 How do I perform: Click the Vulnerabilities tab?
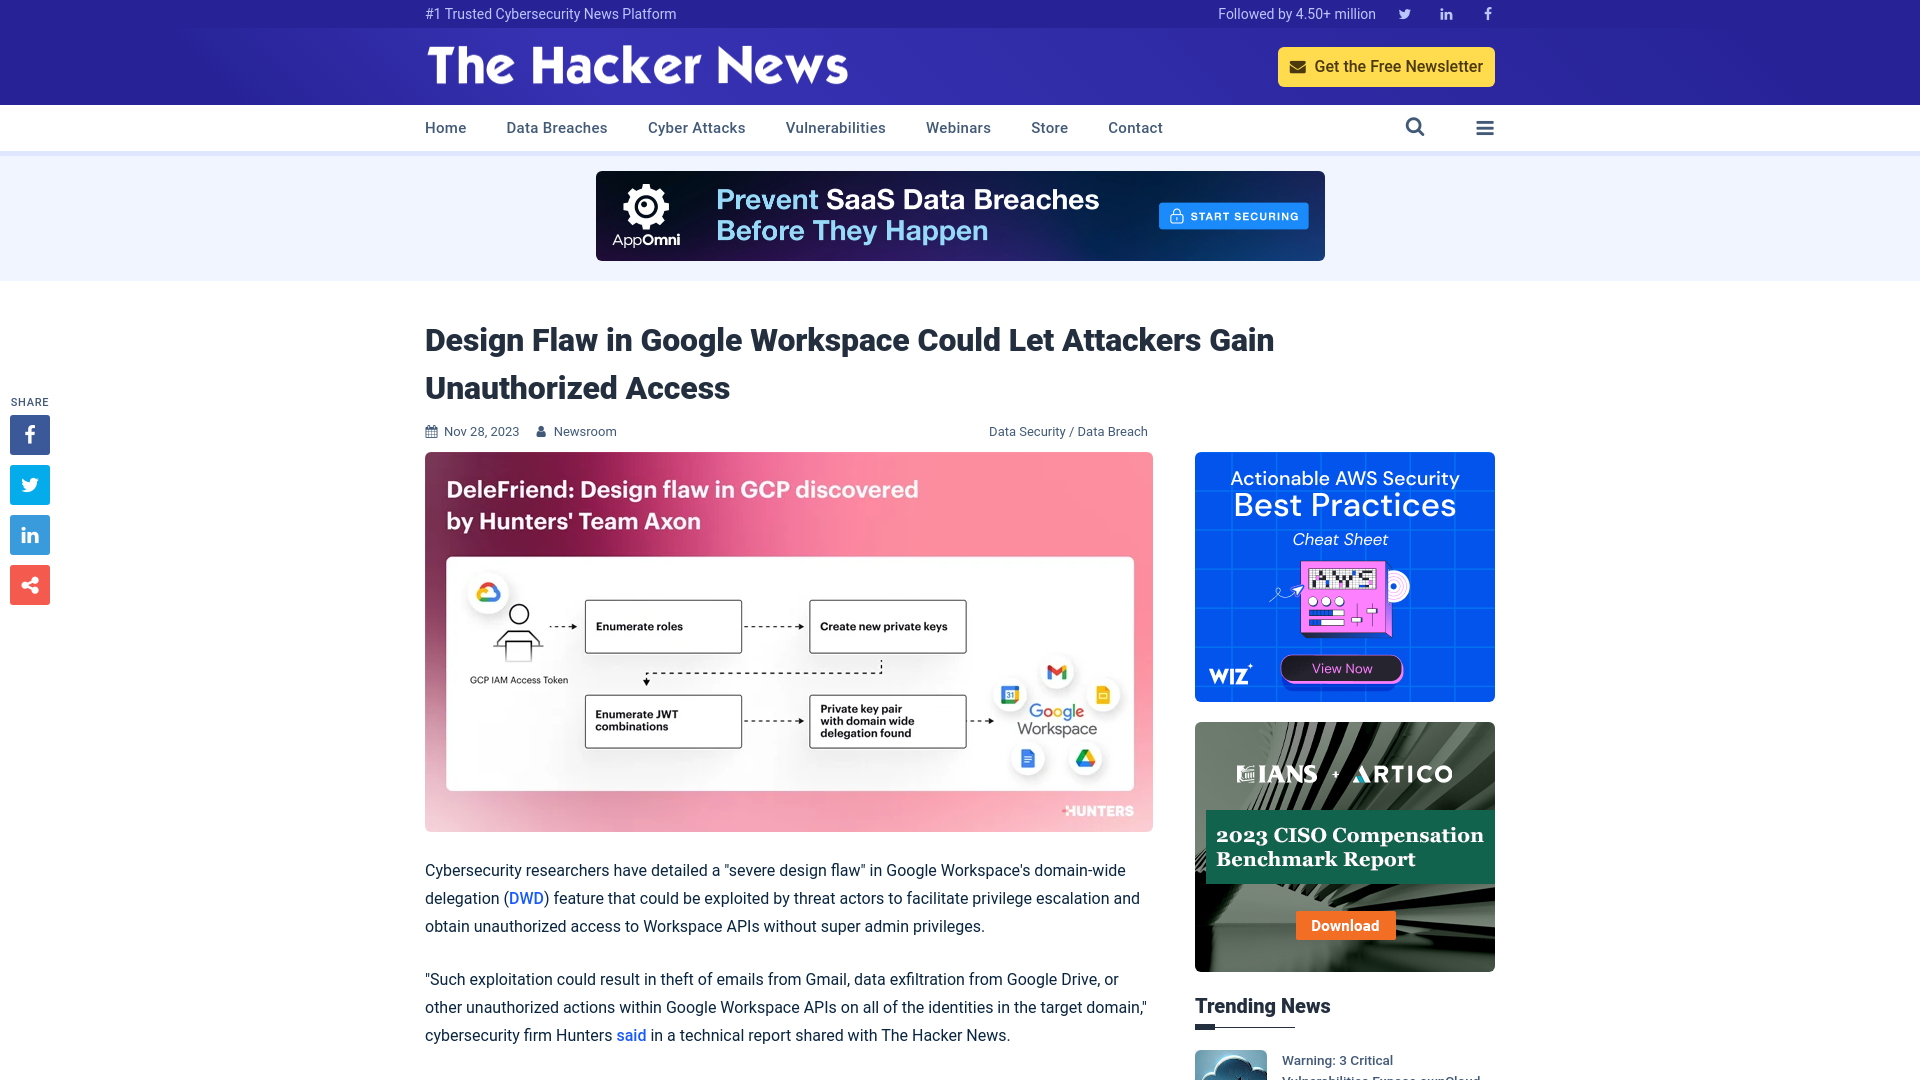835,127
